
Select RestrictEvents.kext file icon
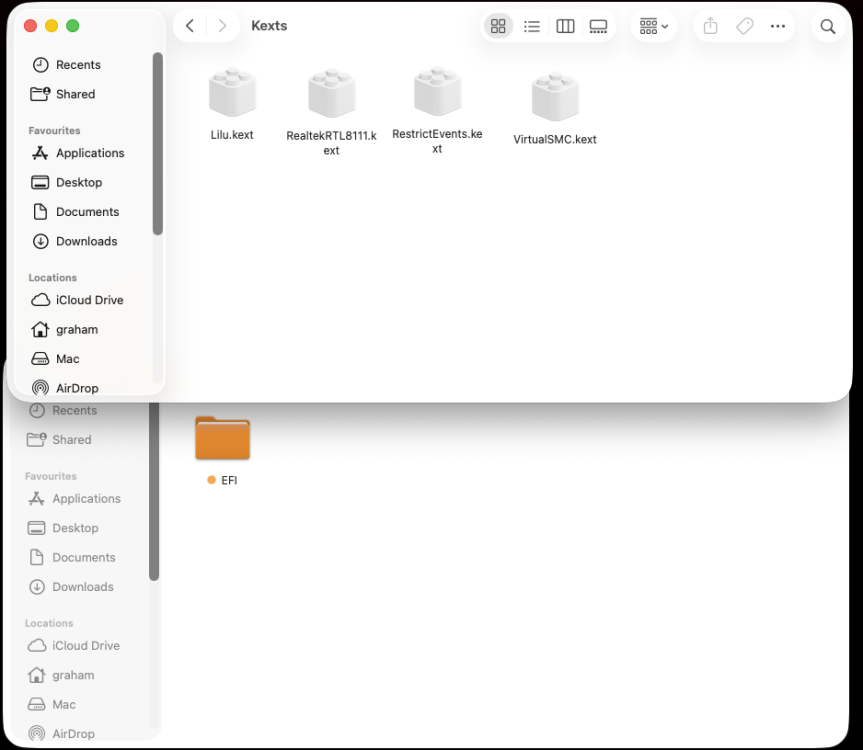click(x=438, y=91)
